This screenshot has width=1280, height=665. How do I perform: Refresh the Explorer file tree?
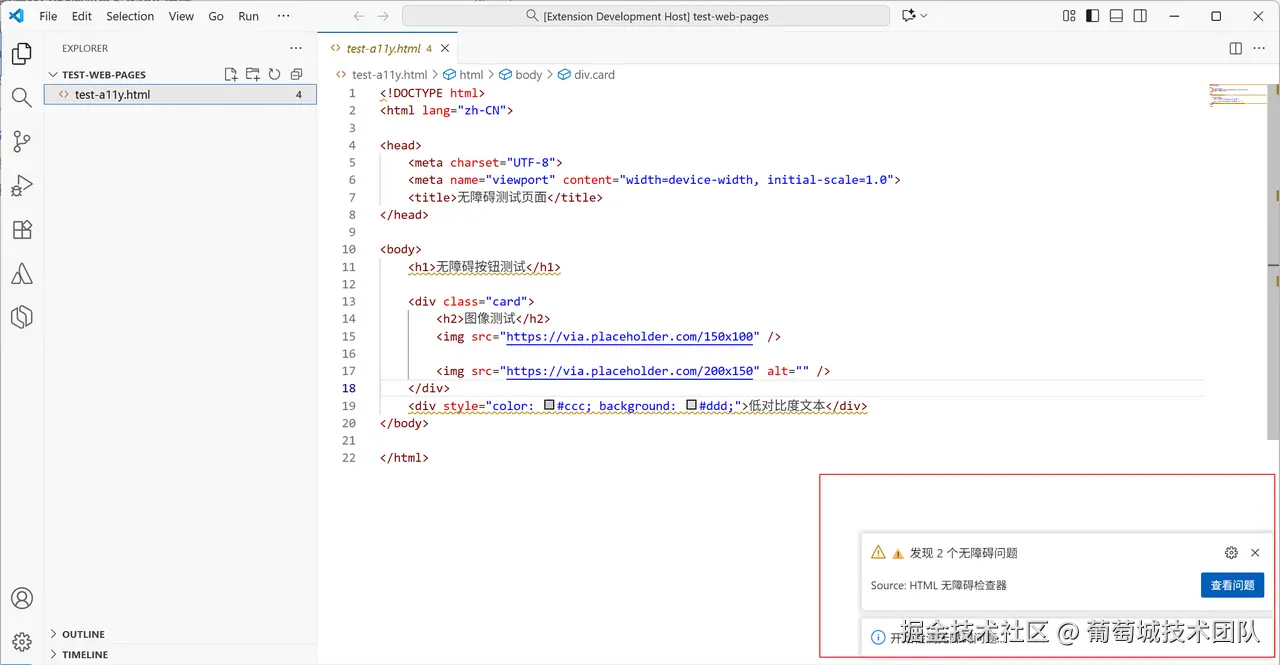[x=274, y=74]
